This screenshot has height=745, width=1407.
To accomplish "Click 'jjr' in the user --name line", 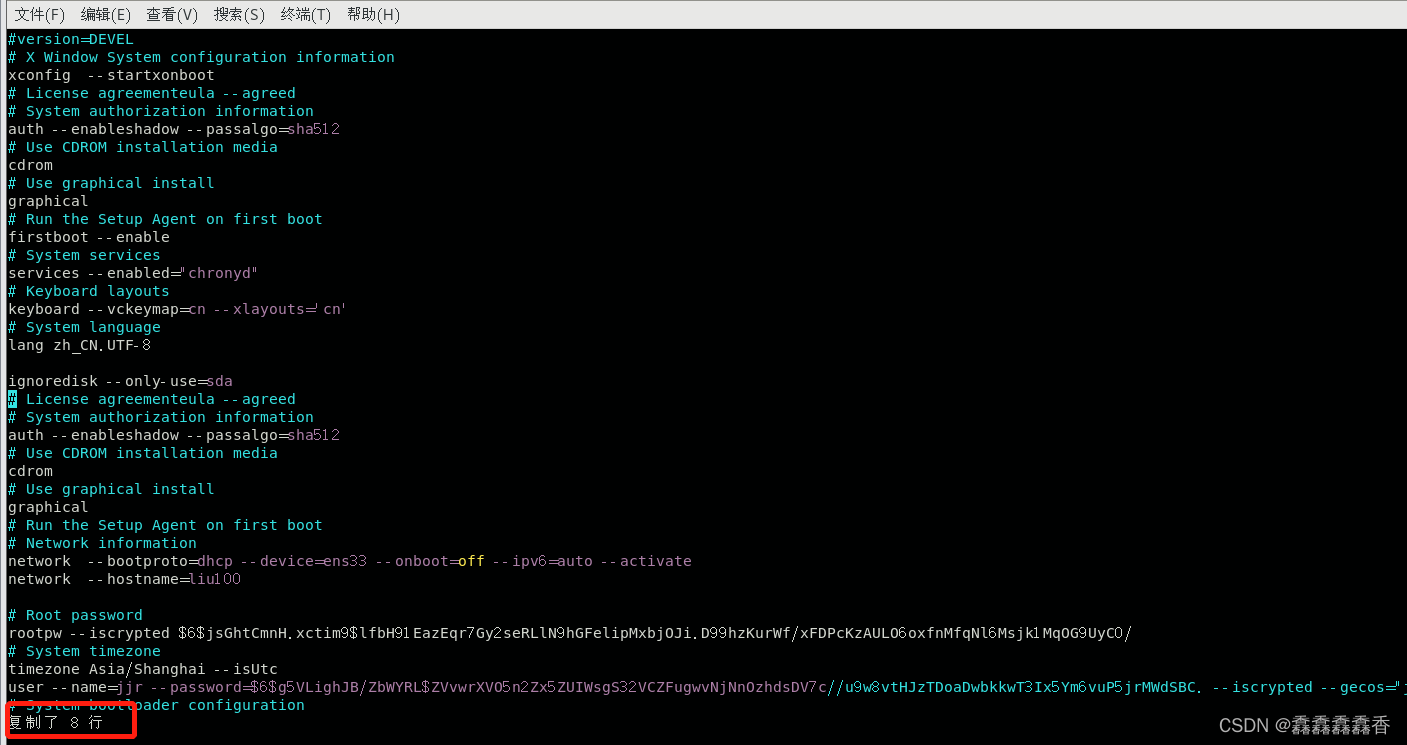I will point(130,687).
